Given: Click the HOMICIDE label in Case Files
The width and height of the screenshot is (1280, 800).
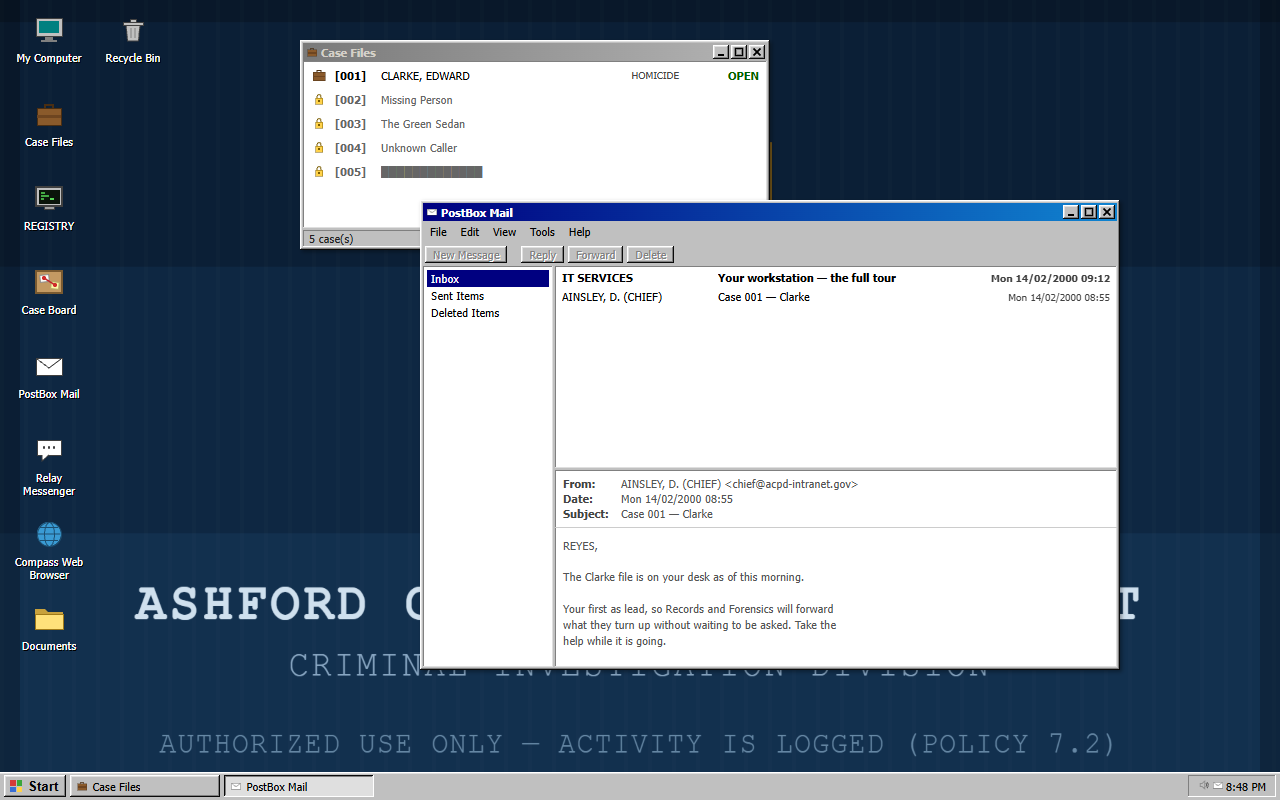Looking at the screenshot, I should click(x=655, y=76).
